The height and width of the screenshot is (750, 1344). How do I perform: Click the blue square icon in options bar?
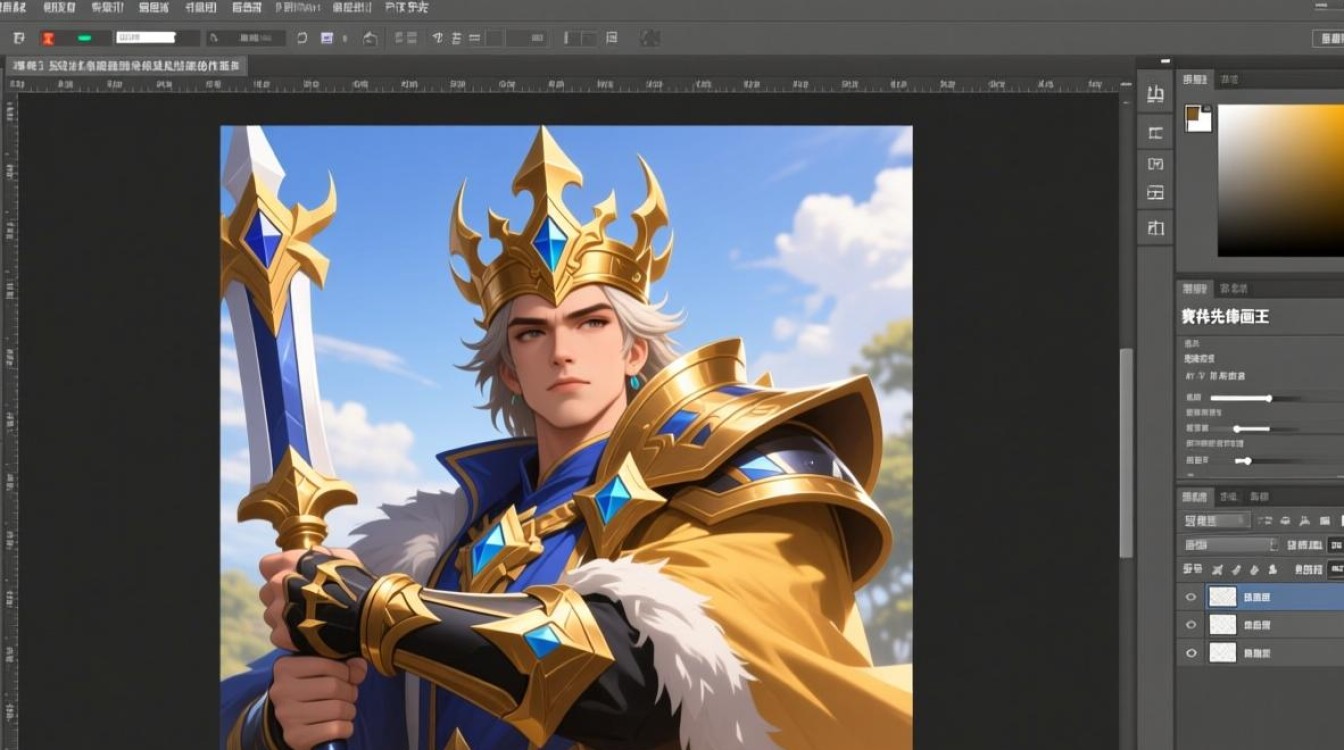326,38
